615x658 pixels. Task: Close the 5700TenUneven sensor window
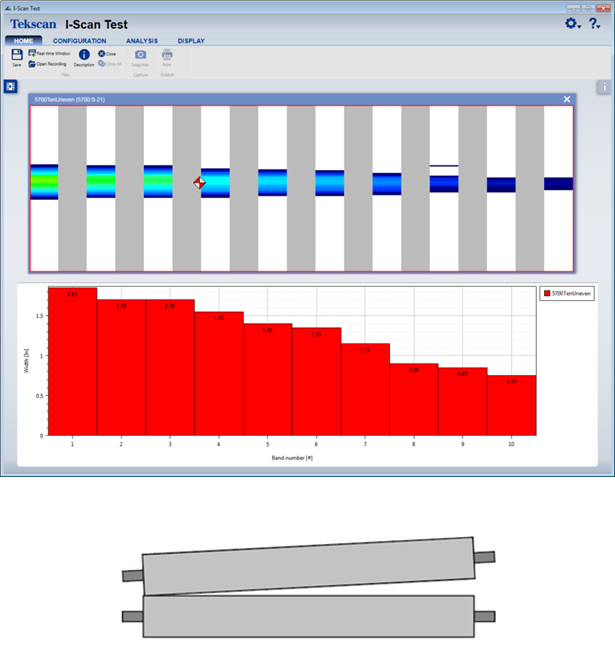567,99
